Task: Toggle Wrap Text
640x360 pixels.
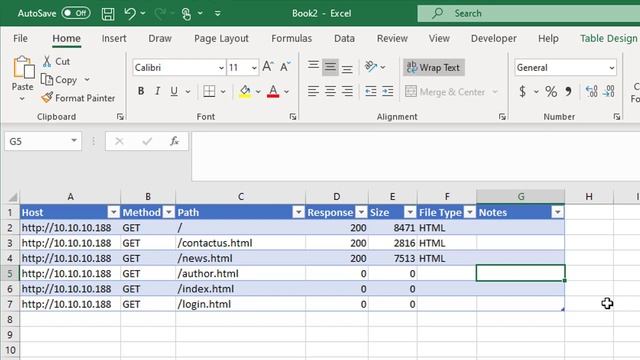Action: [x=433, y=68]
